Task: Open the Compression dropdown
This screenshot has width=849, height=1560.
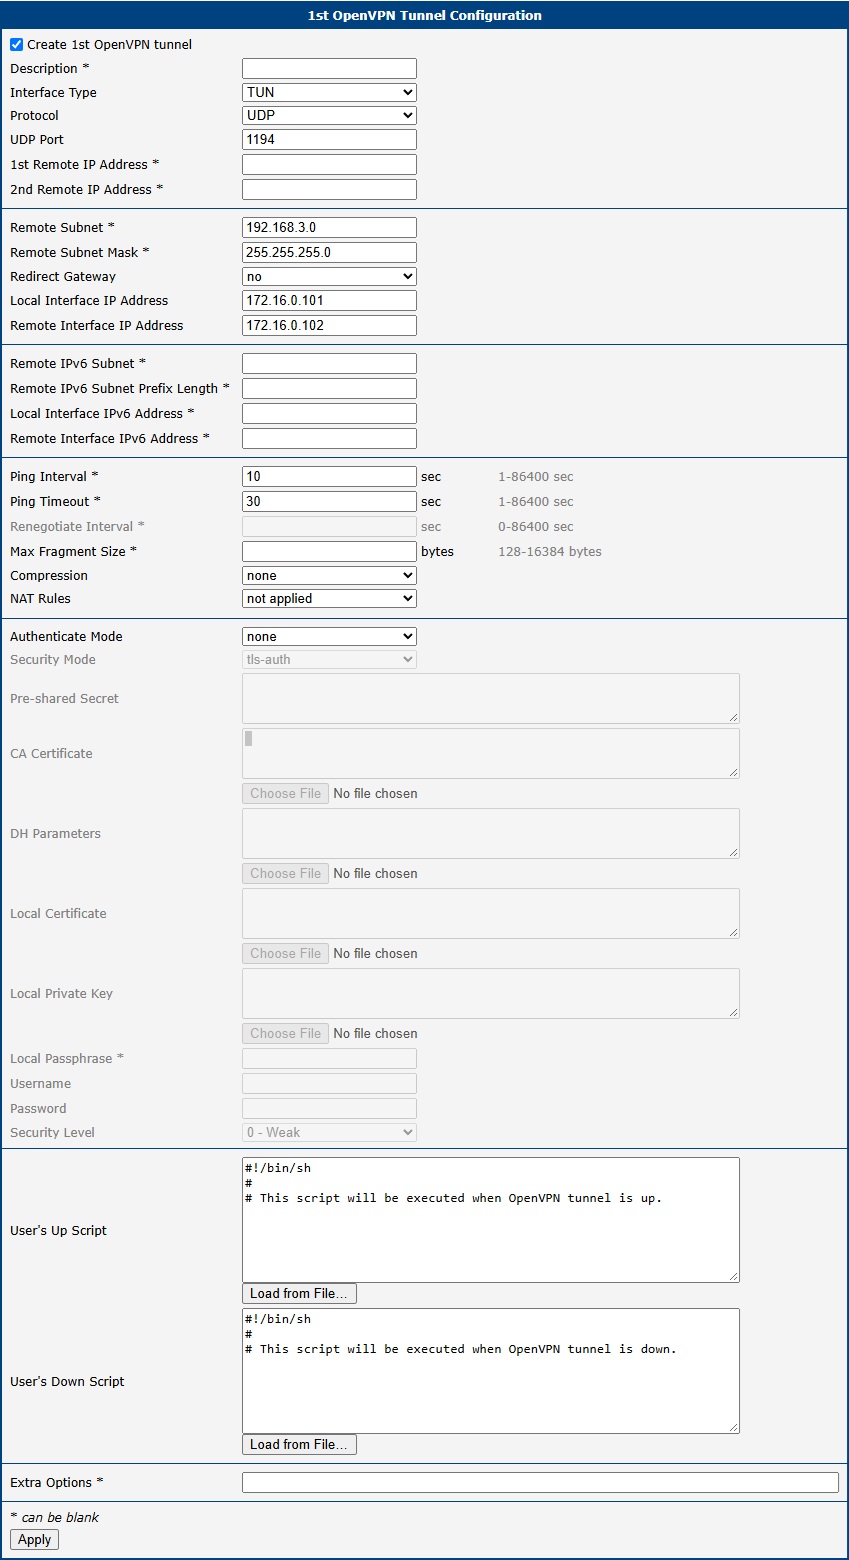Action: pos(329,575)
